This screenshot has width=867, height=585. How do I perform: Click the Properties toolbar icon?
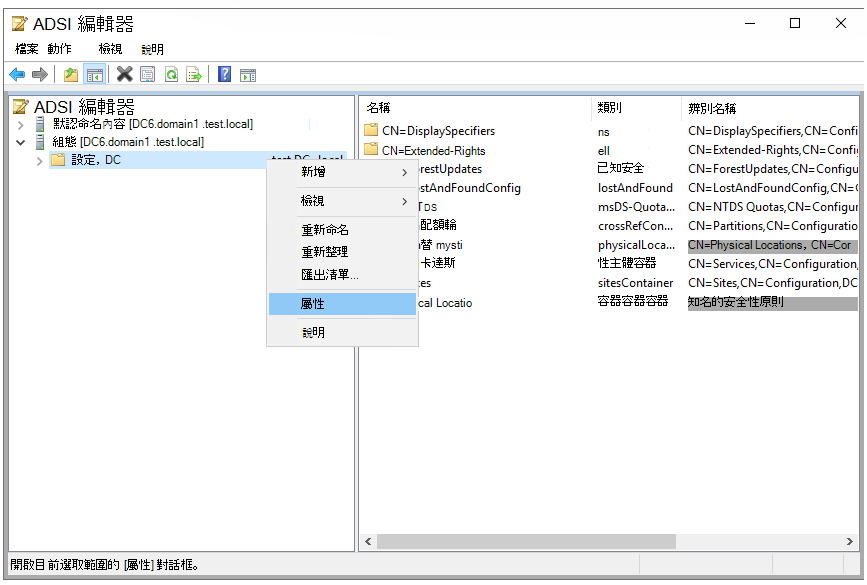pos(147,75)
